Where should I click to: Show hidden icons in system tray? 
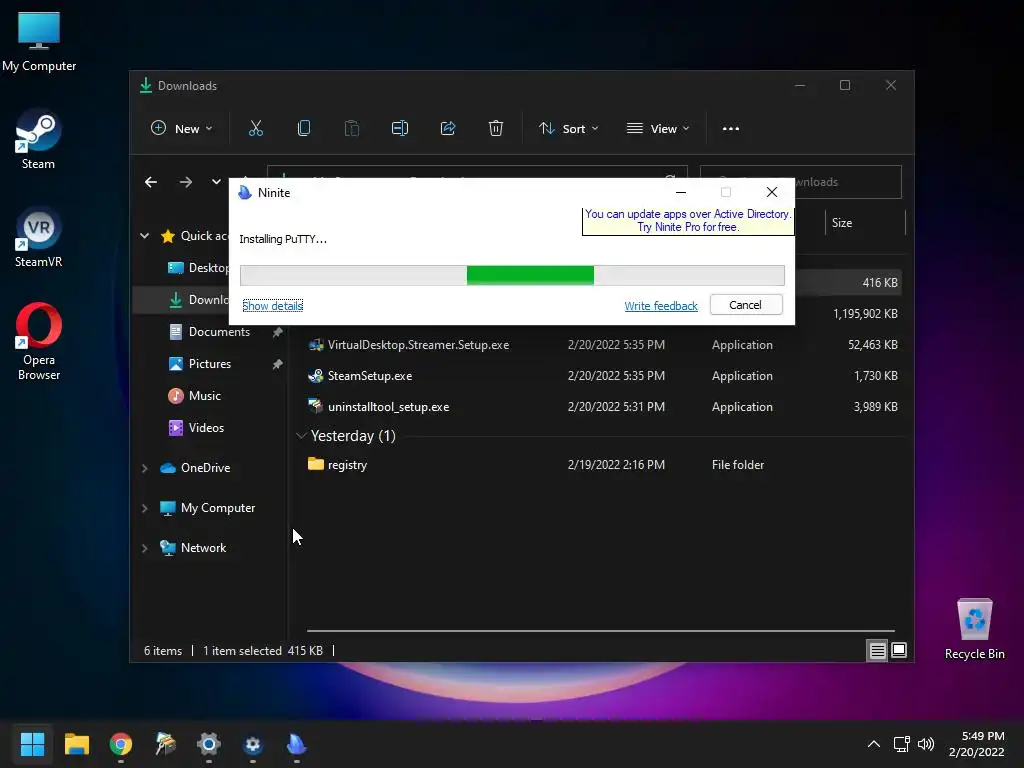pos(874,744)
